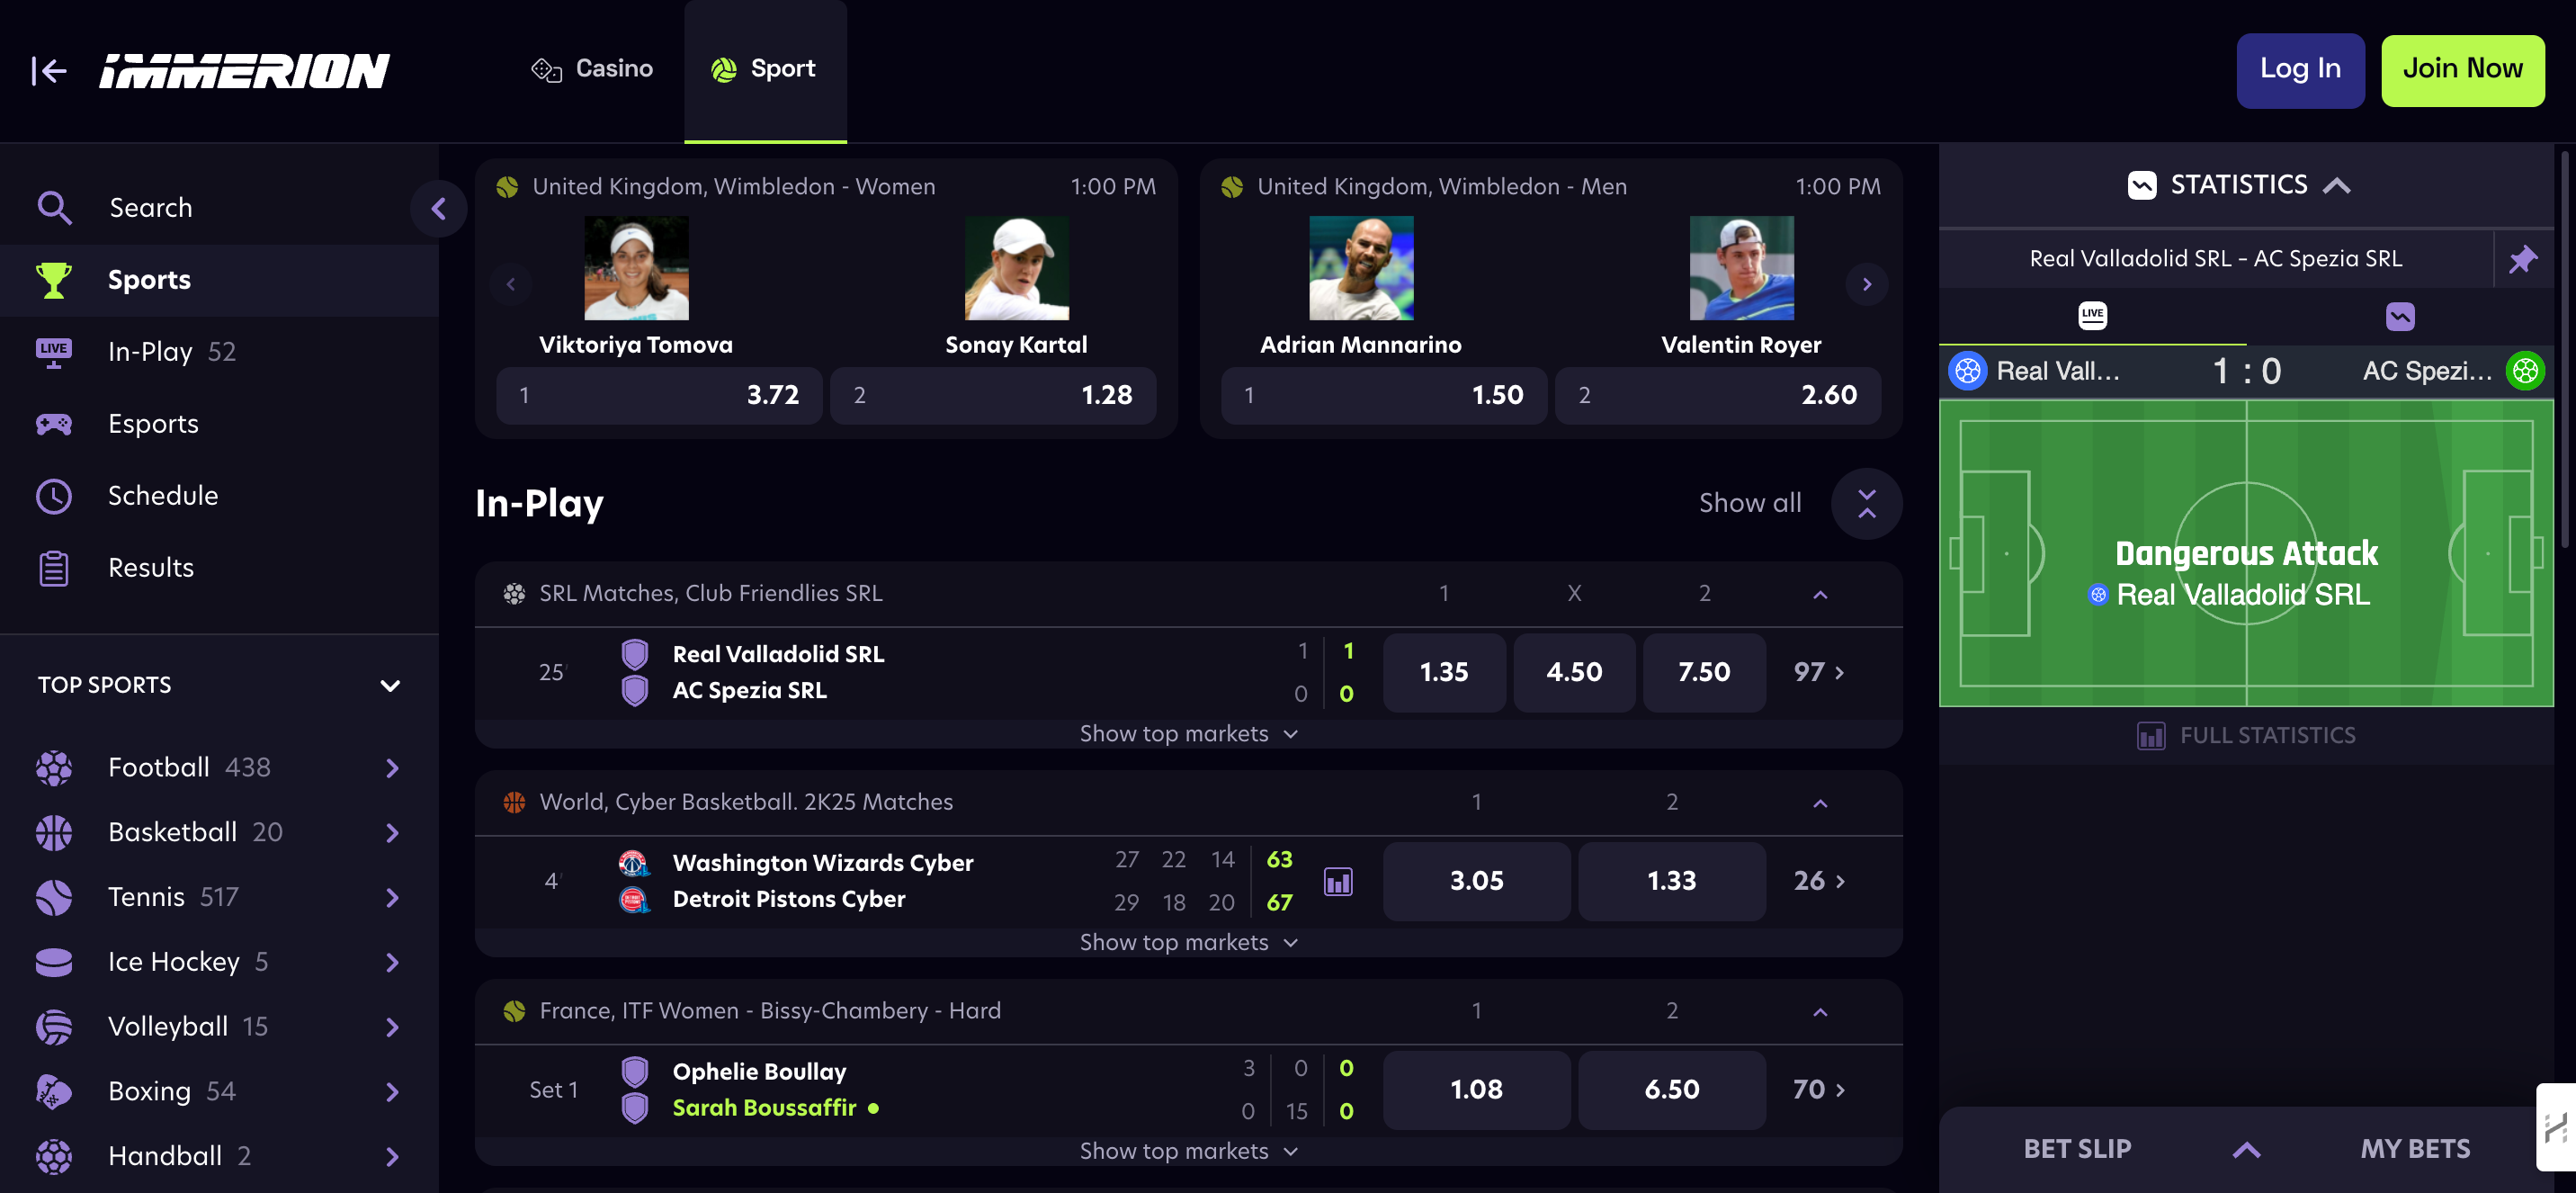The width and height of the screenshot is (2576, 1193).
Task: Expand the Ice Hockey 5 chevron
Action: (392, 962)
